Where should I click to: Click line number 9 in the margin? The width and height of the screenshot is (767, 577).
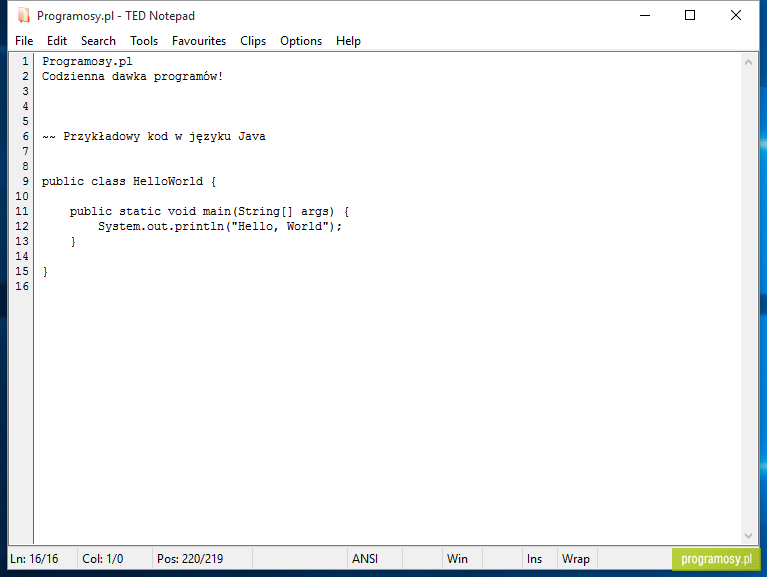pyautogui.click(x=25, y=181)
